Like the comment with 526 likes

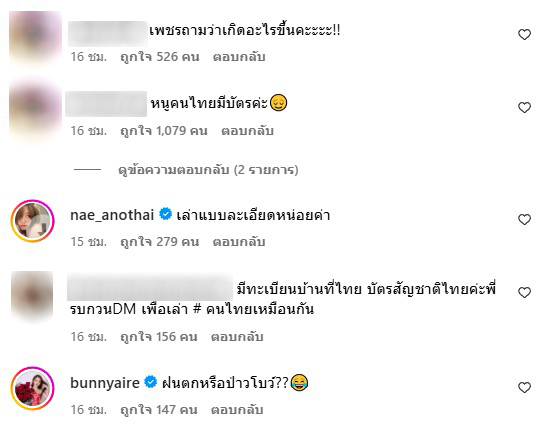[x=524, y=34]
